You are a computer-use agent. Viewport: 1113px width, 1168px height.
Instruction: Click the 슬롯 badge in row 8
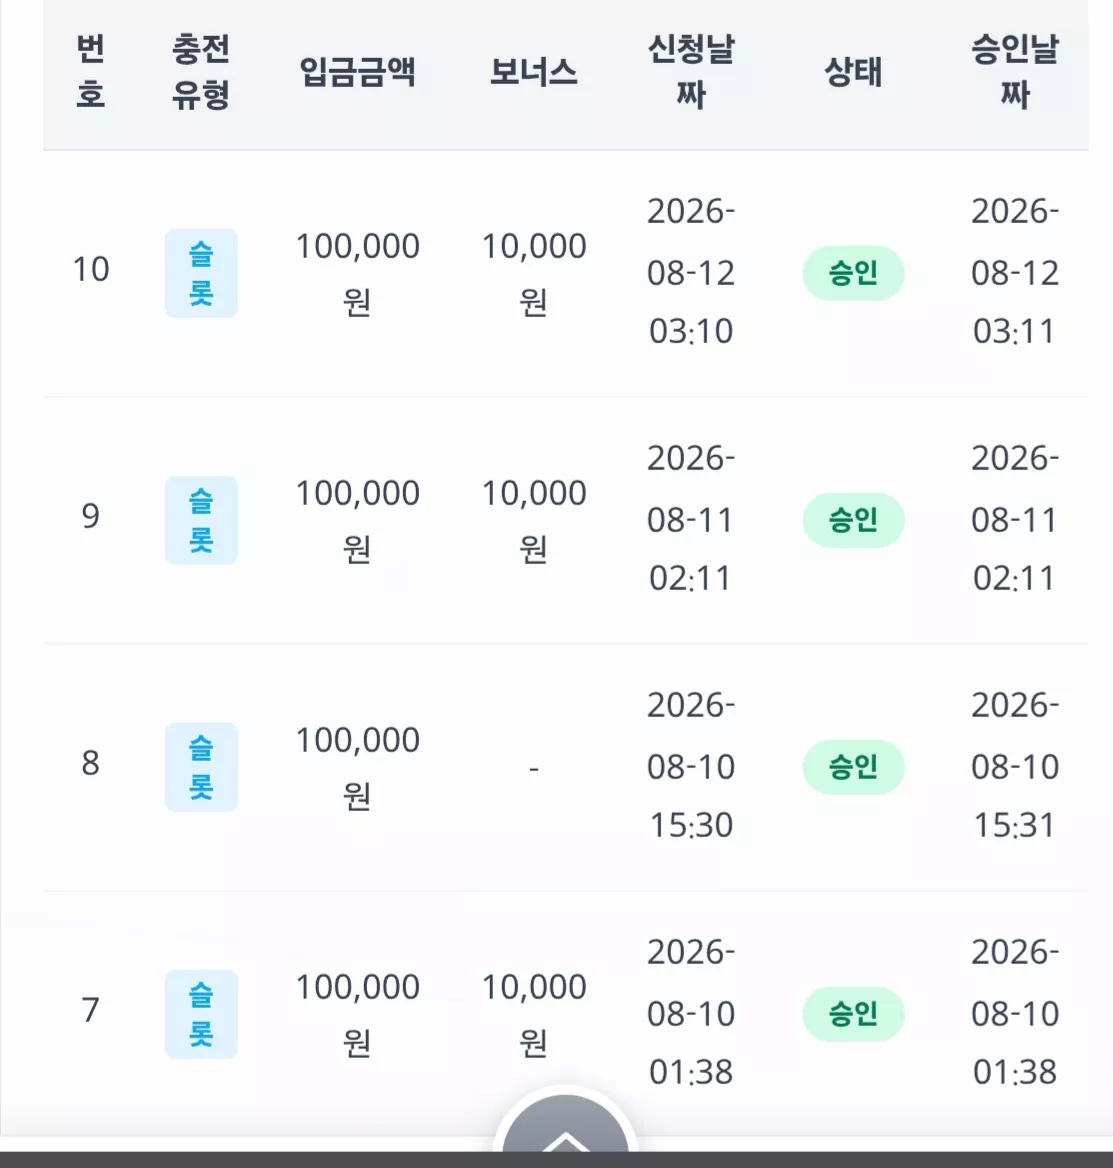click(201, 766)
